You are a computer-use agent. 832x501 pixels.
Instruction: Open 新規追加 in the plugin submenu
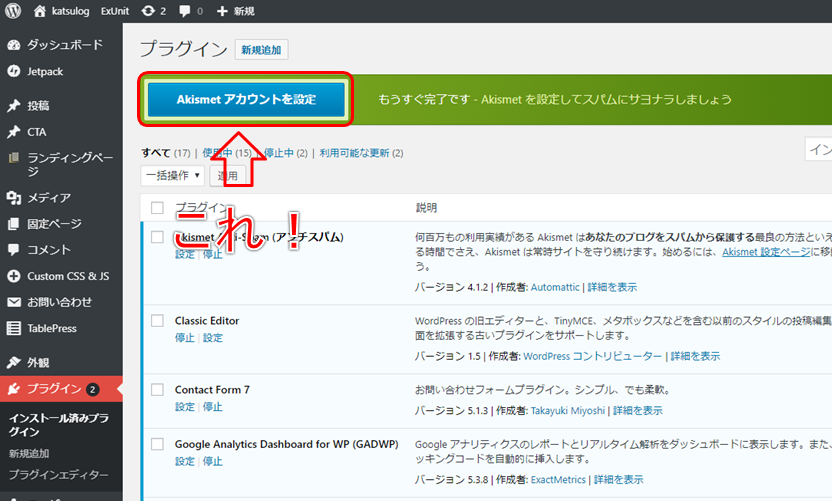pos(29,454)
